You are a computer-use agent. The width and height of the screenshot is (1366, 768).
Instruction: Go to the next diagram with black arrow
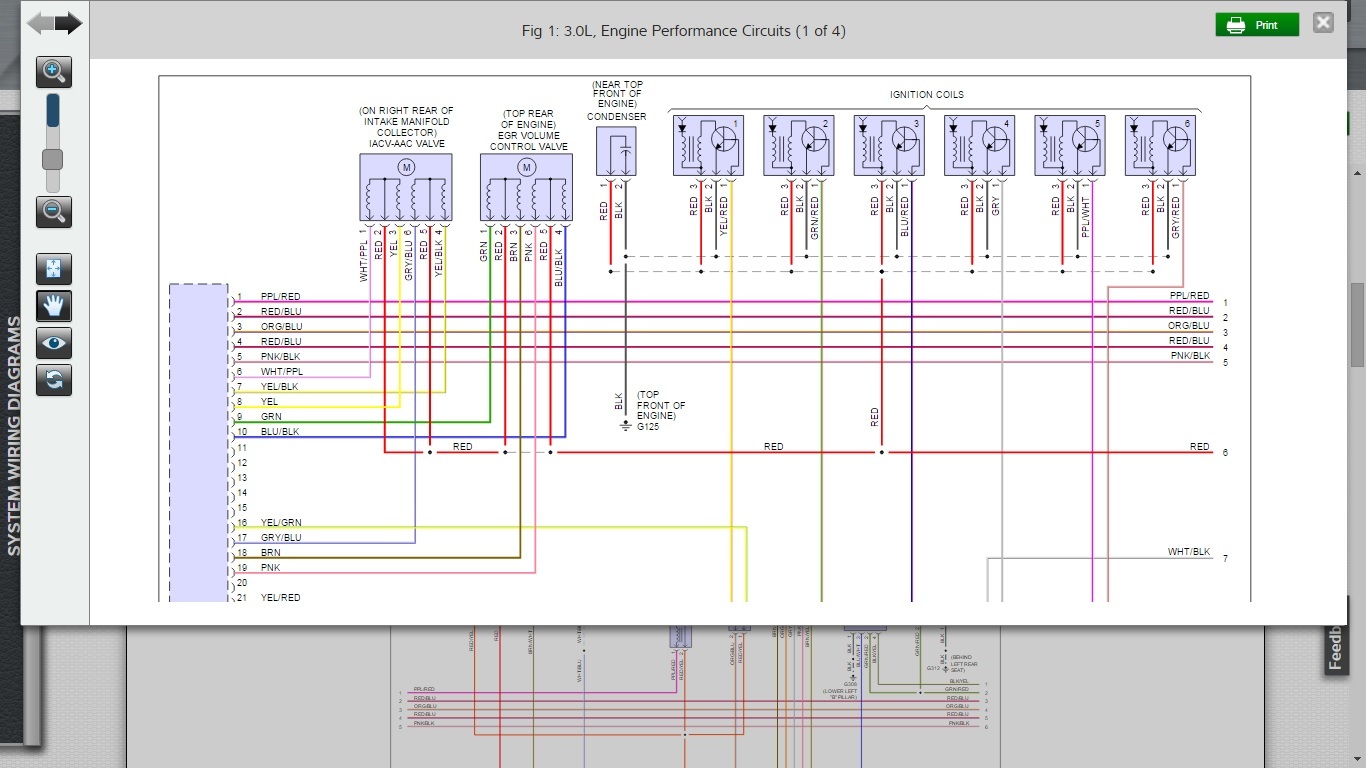pyautogui.click(x=69, y=24)
